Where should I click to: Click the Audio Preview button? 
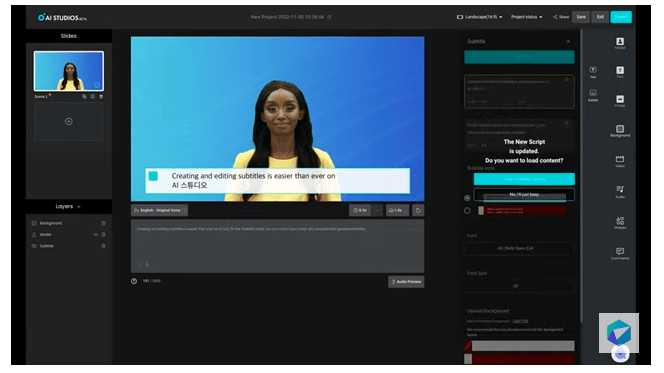(x=406, y=282)
